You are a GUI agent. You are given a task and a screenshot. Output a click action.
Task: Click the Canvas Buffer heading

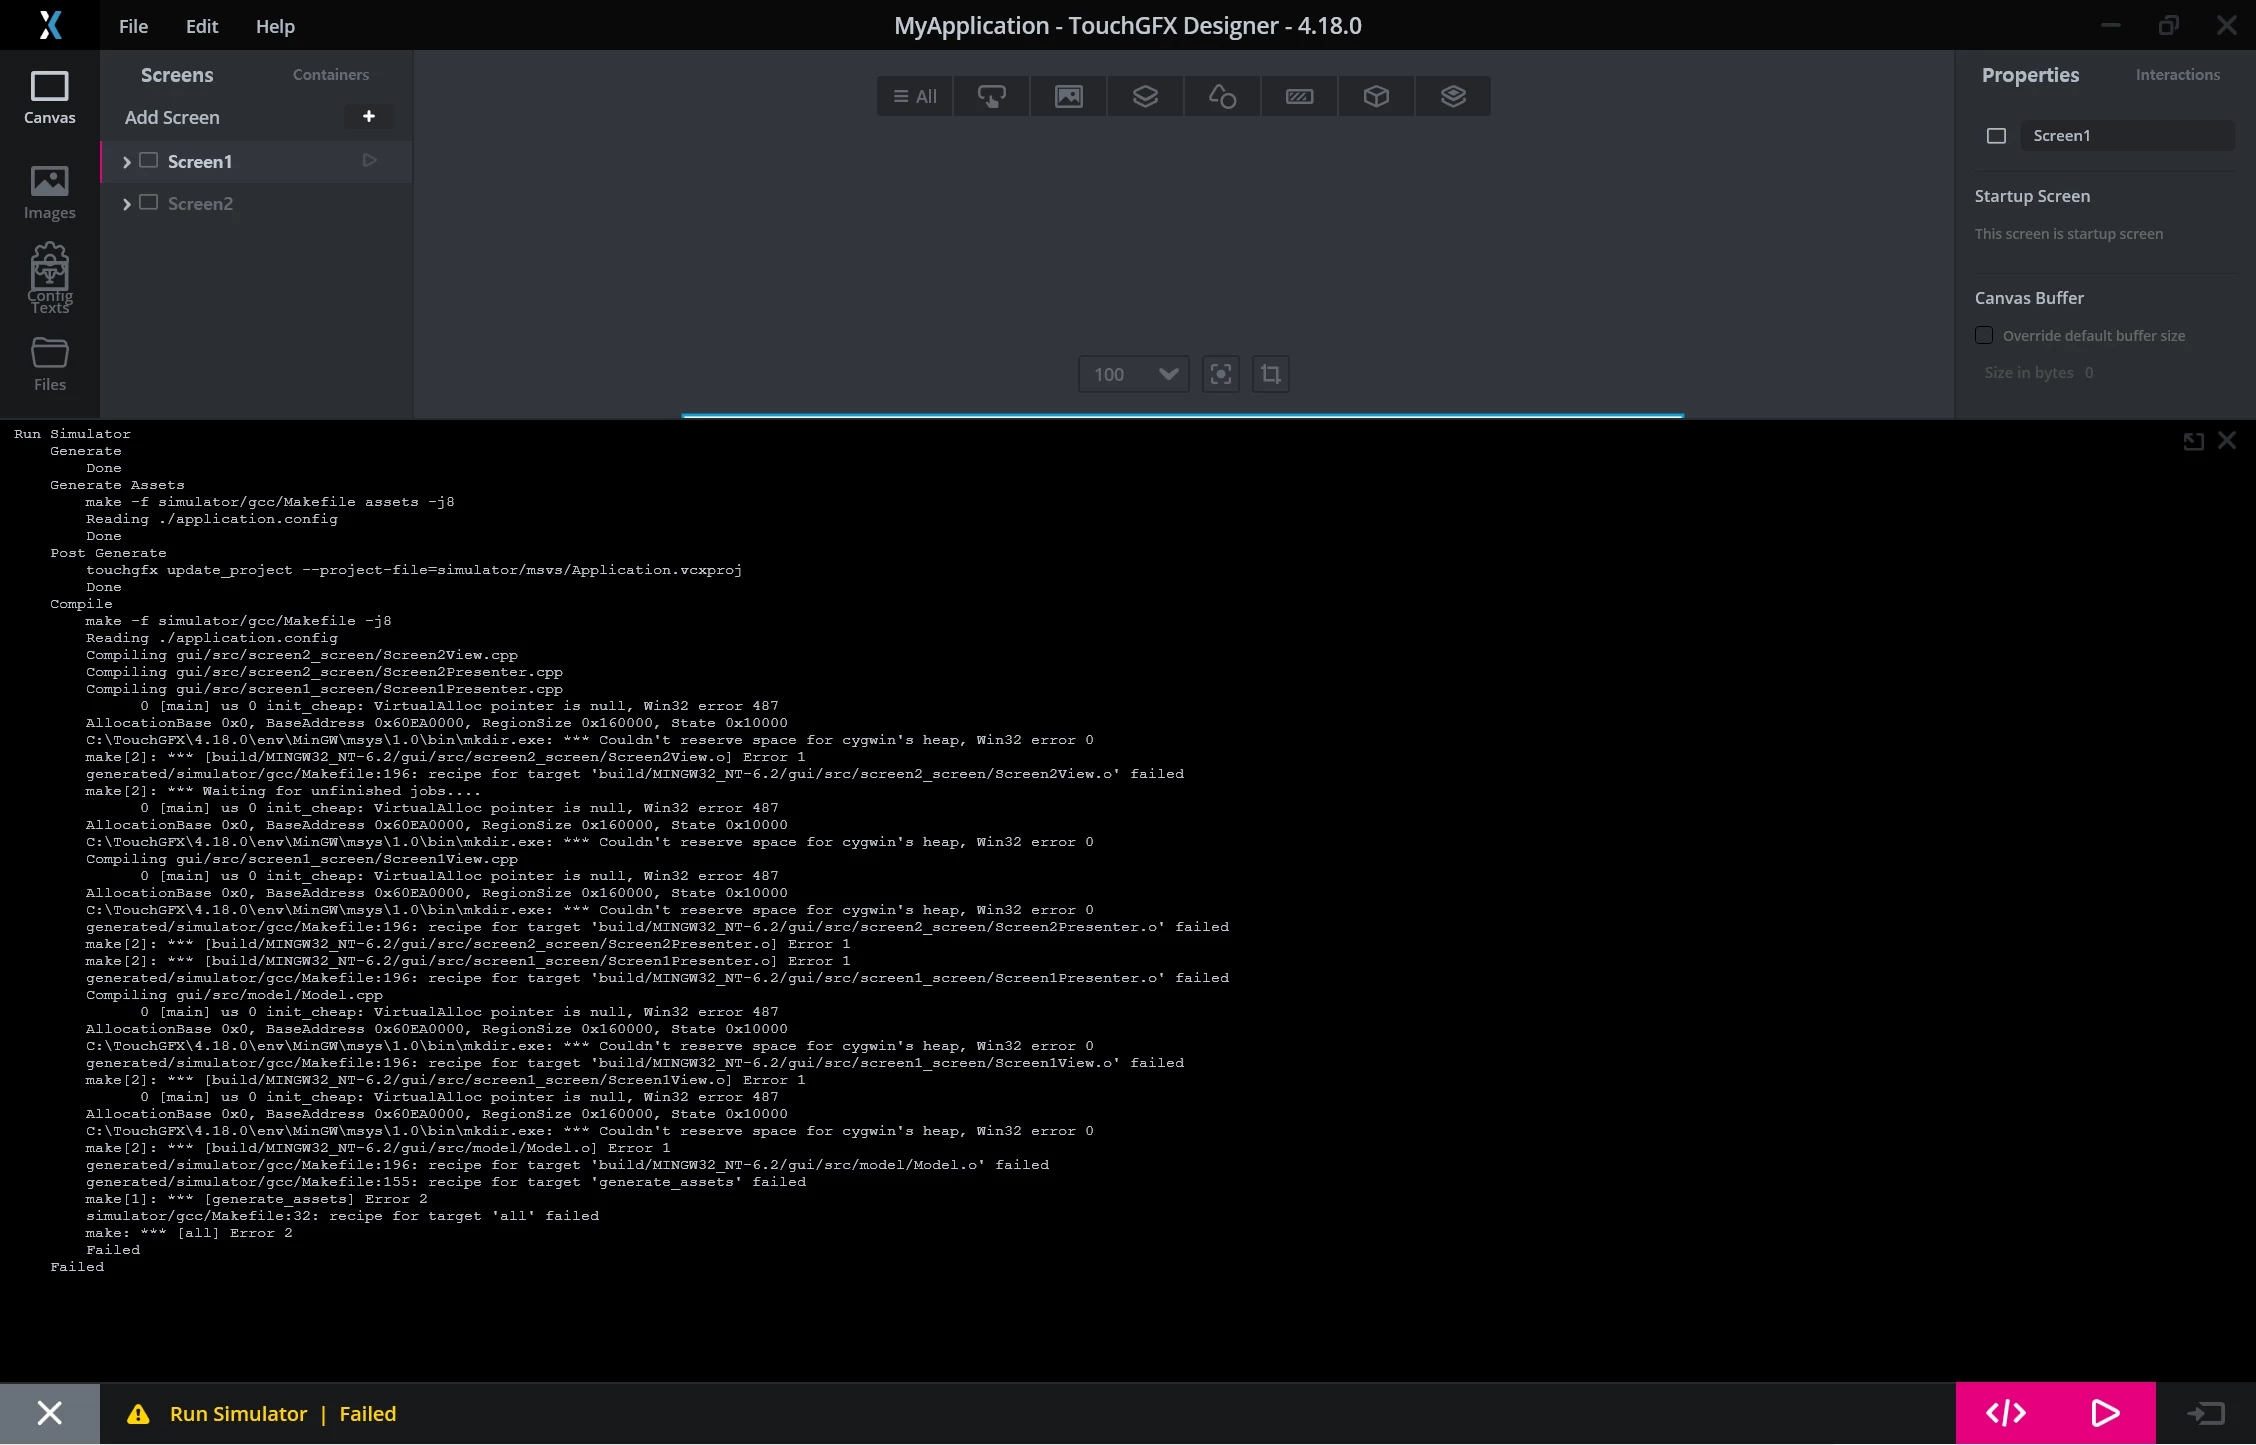[x=2029, y=298]
